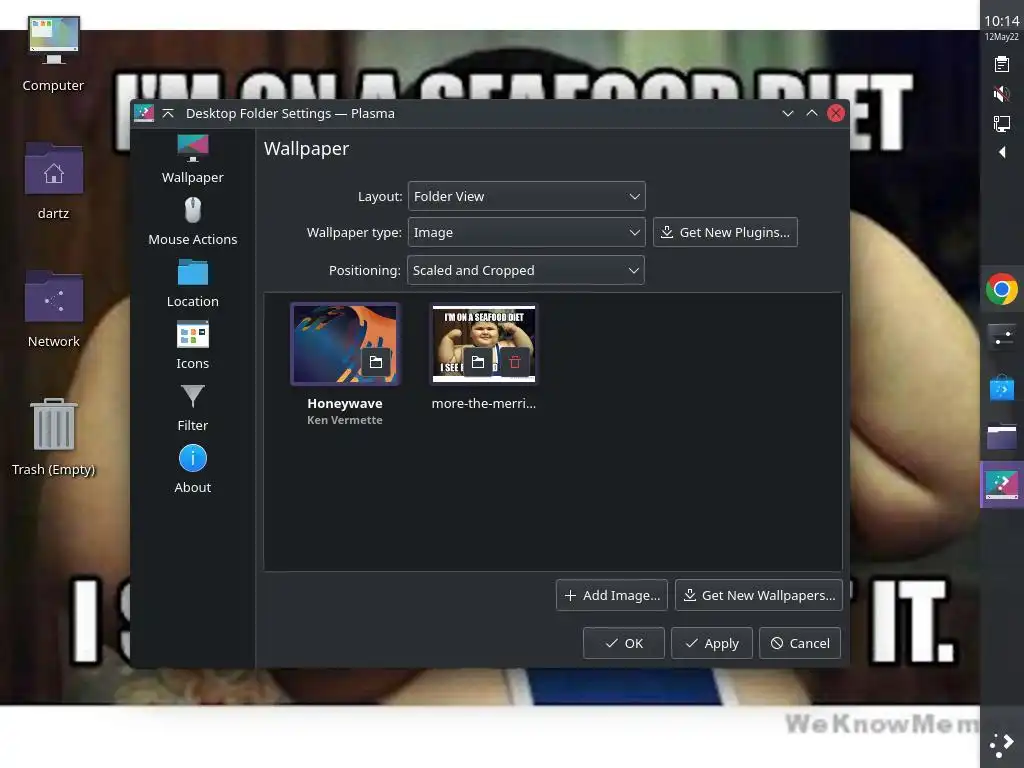
Task: Open the Location section
Action: [192, 283]
